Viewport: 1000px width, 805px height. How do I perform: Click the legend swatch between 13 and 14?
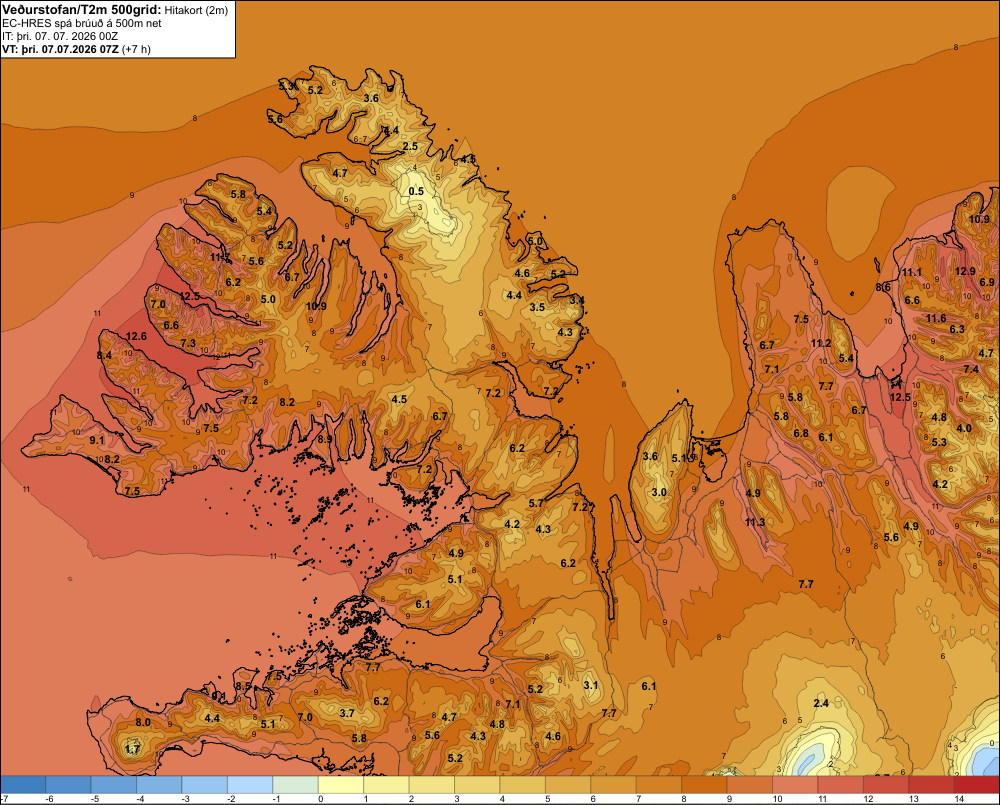point(932,785)
